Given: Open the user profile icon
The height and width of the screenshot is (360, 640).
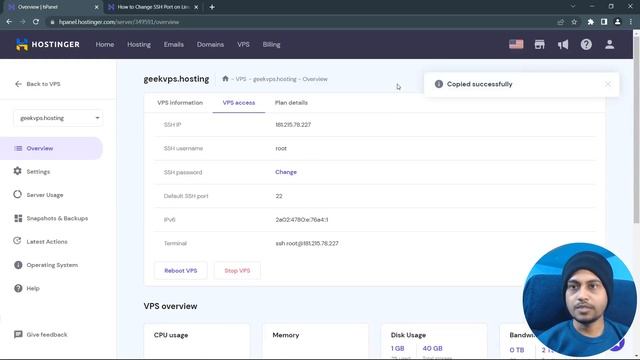Looking at the screenshot, I should (x=609, y=44).
